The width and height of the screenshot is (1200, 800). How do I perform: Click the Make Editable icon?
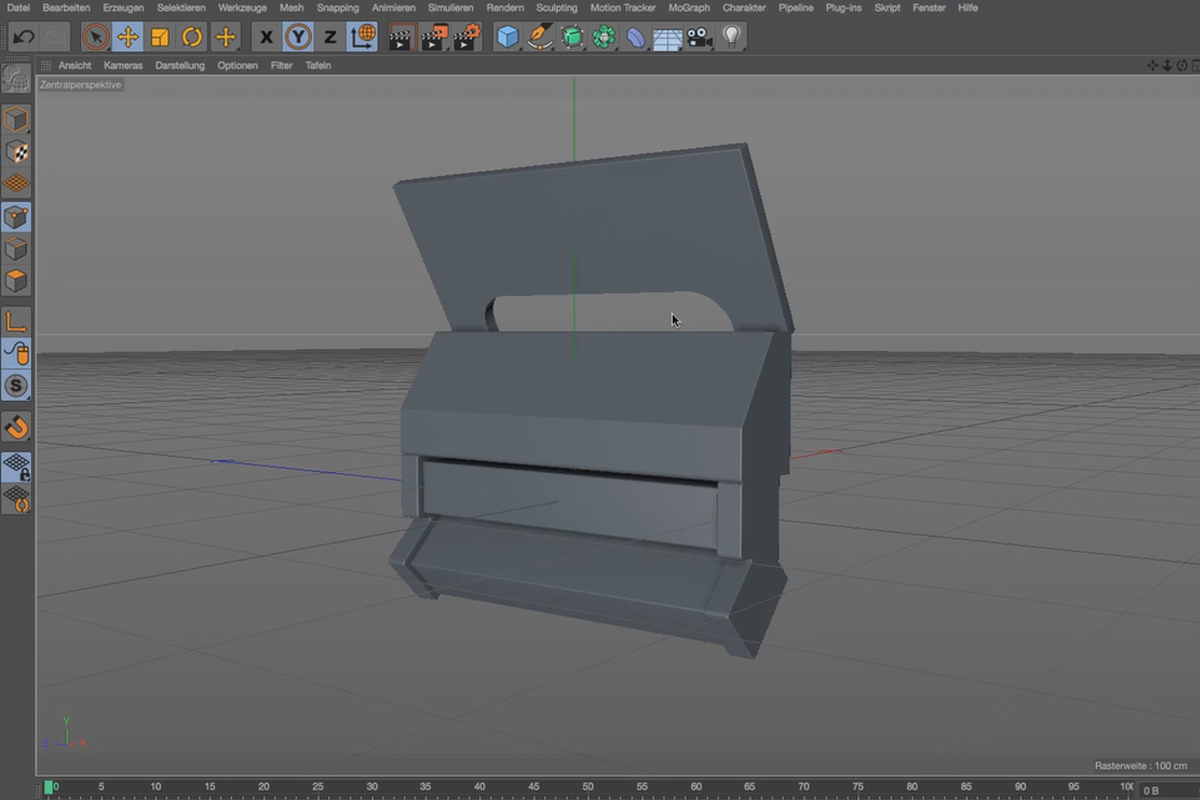tap(16, 78)
